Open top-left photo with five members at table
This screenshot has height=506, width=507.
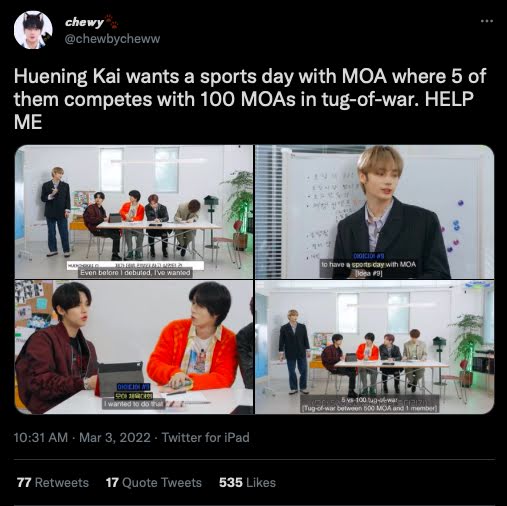click(x=134, y=212)
